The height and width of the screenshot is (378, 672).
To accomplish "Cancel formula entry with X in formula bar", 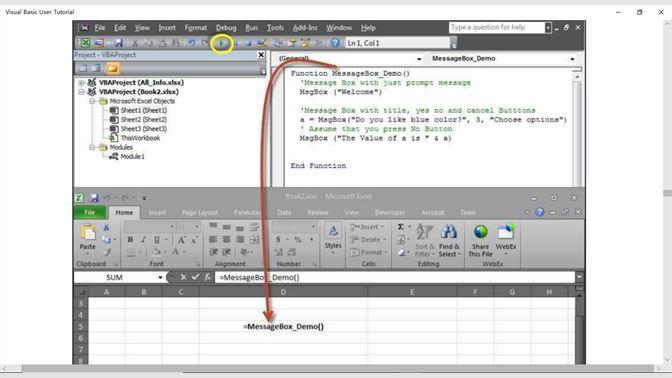I will 183,277.
